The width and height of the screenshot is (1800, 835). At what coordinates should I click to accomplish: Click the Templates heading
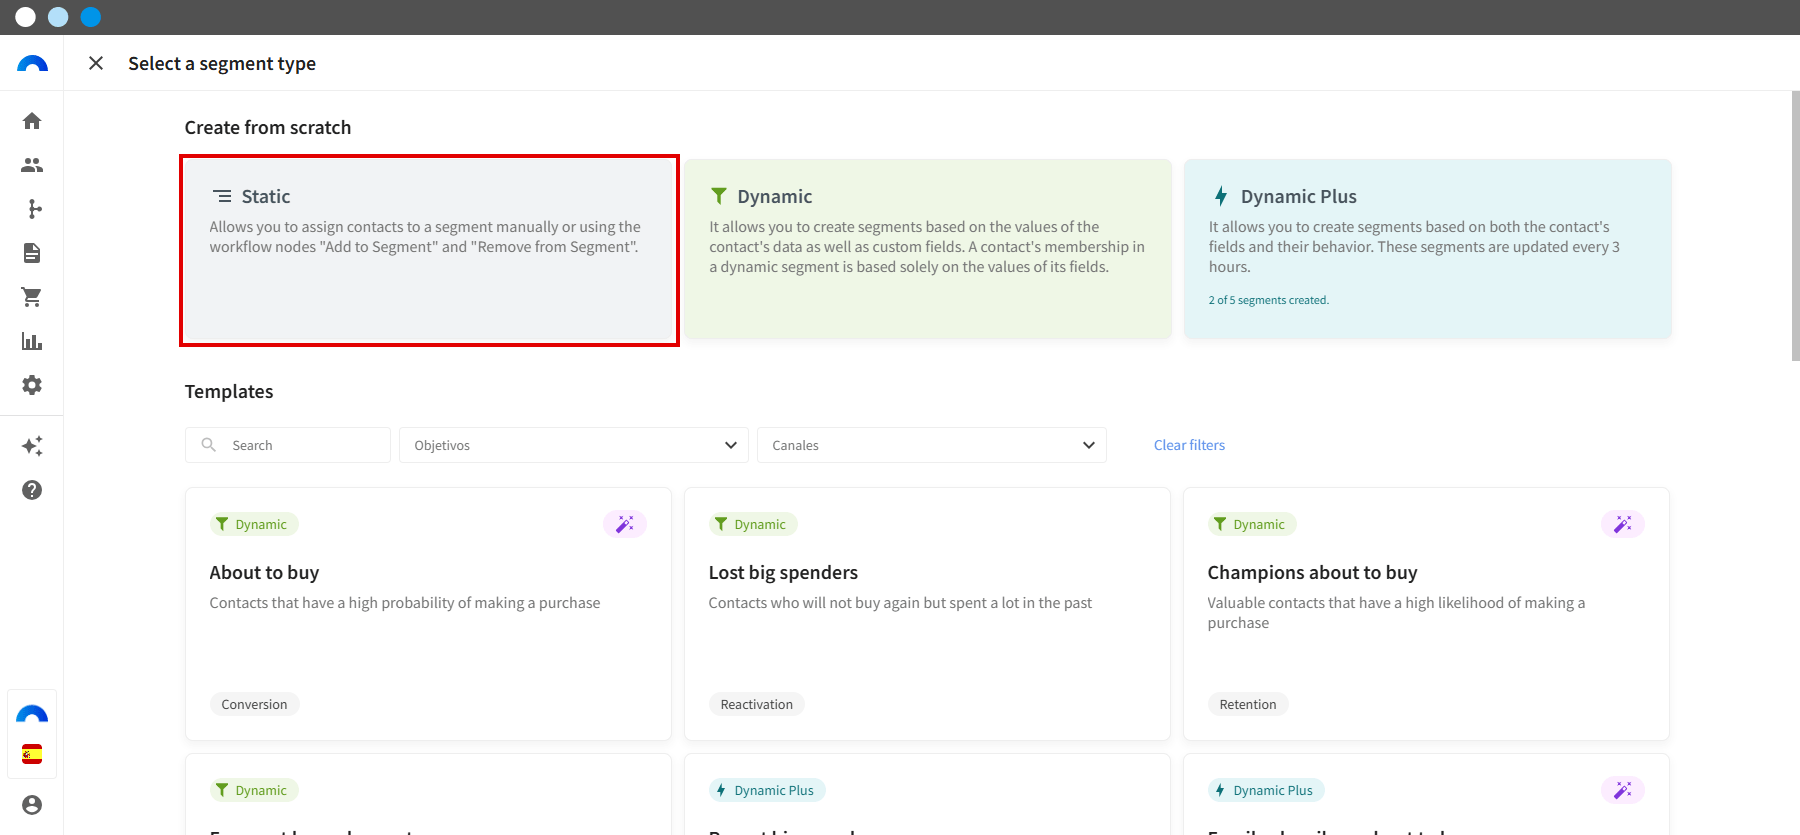(x=229, y=392)
